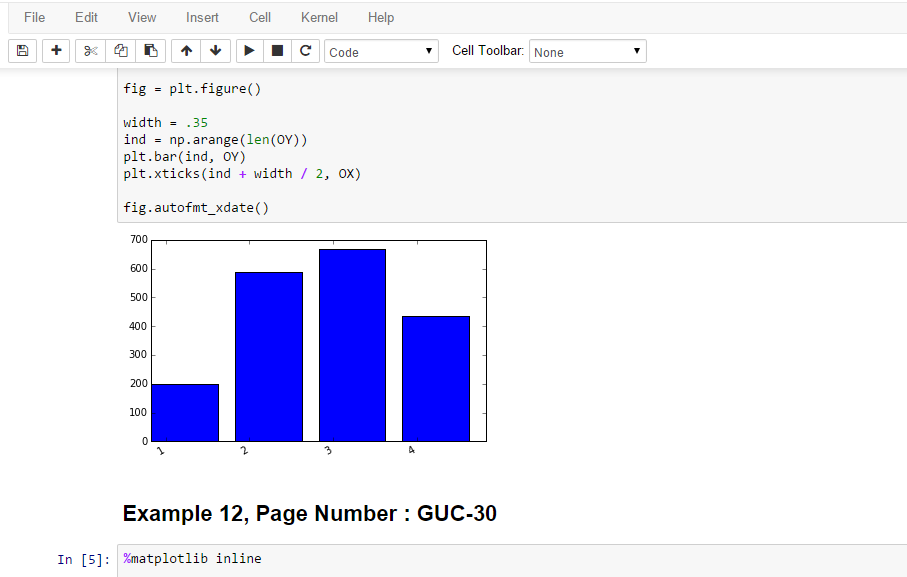The image size is (907, 577).
Task: Click the save notebook icon
Action: (23, 51)
